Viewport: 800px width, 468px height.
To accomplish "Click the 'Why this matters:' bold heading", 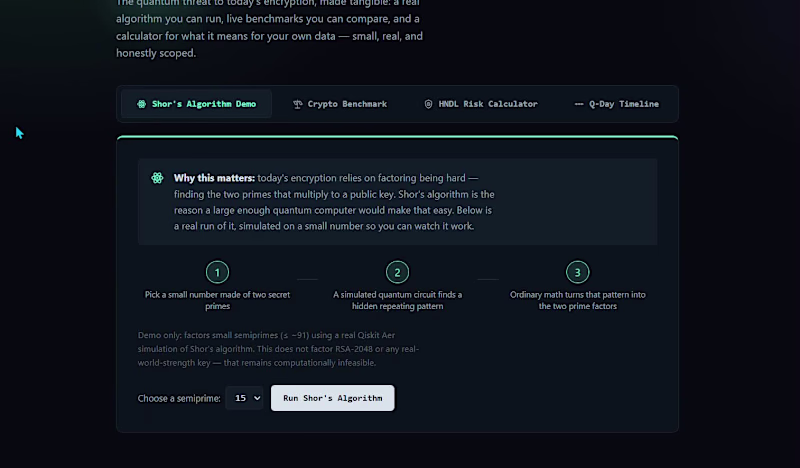I will (x=214, y=178).
